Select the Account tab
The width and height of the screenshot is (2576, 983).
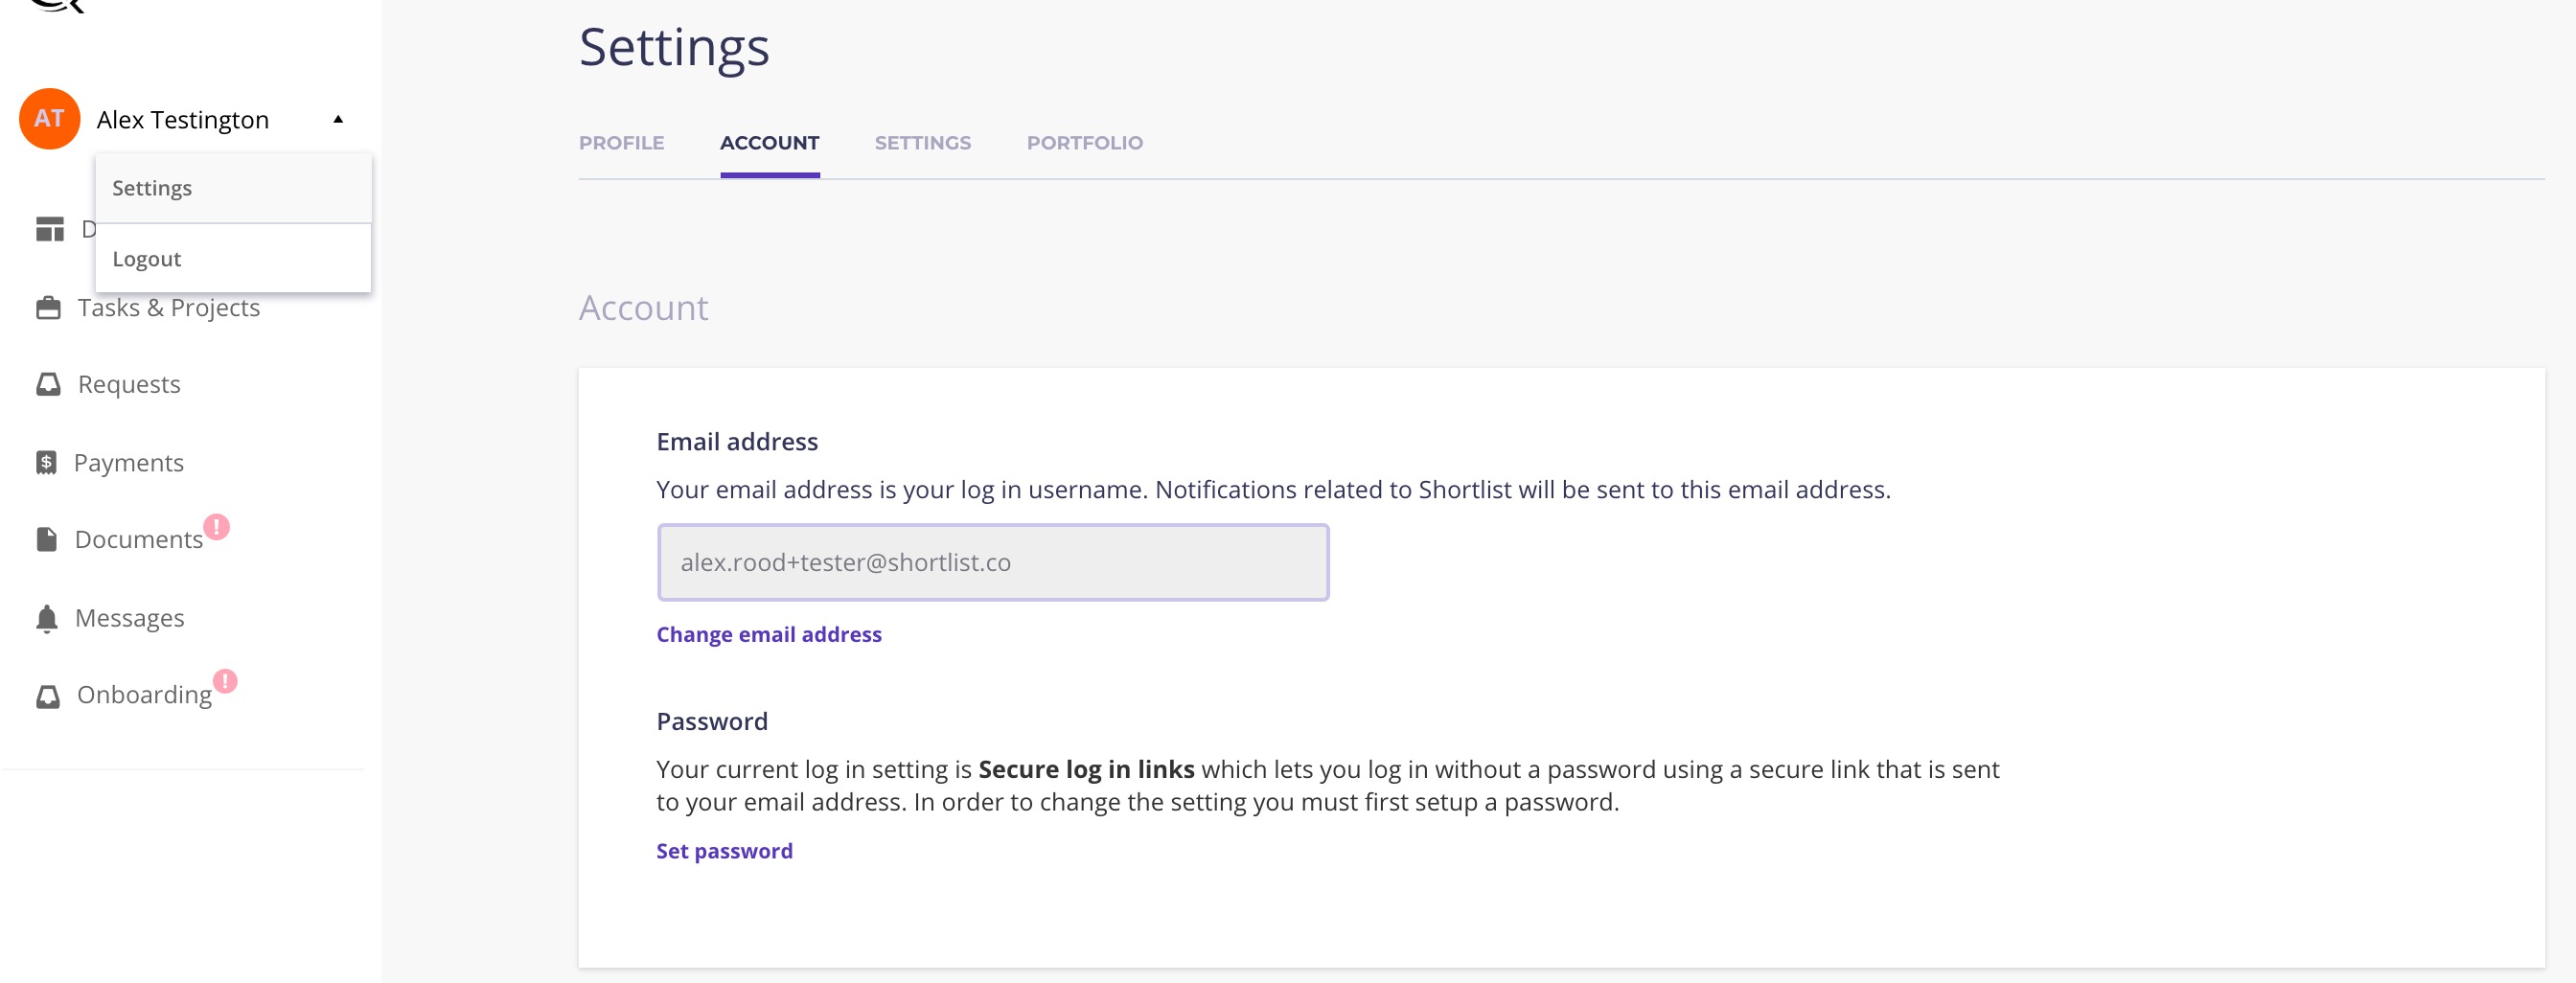pos(769,143)
